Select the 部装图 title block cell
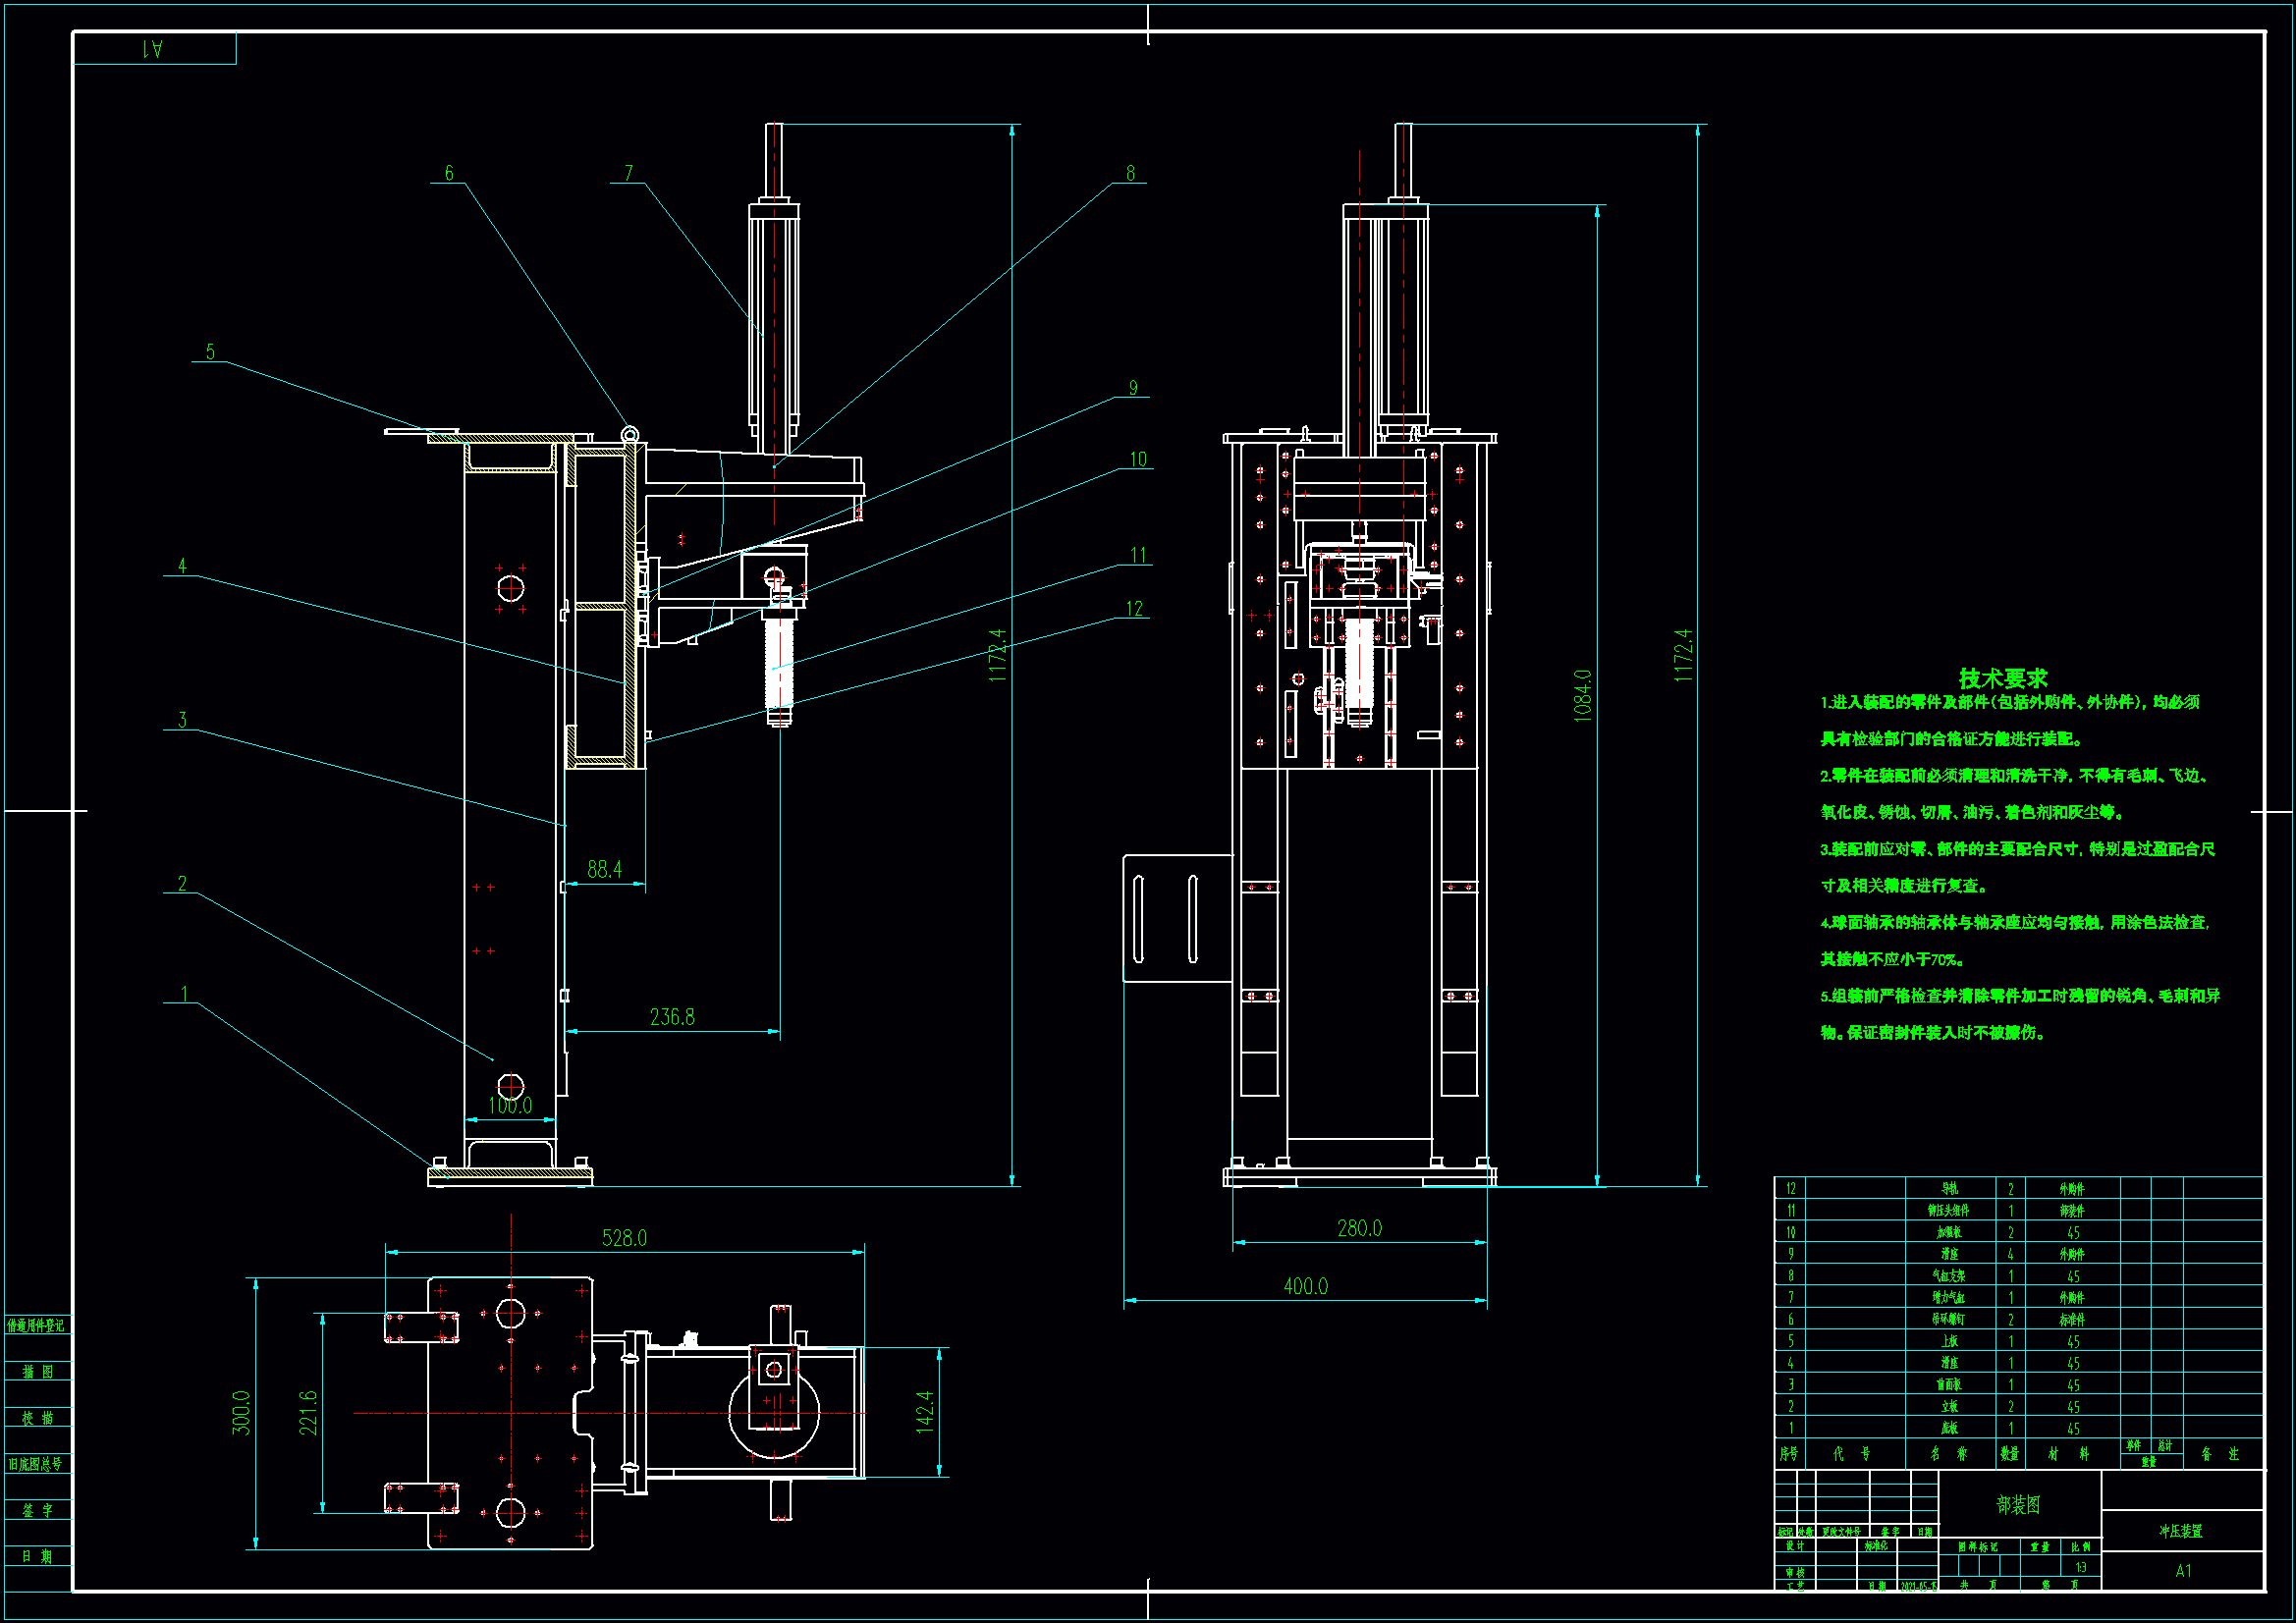Viewport: 2296px width, 1623px height. tap(2018, 1504)
